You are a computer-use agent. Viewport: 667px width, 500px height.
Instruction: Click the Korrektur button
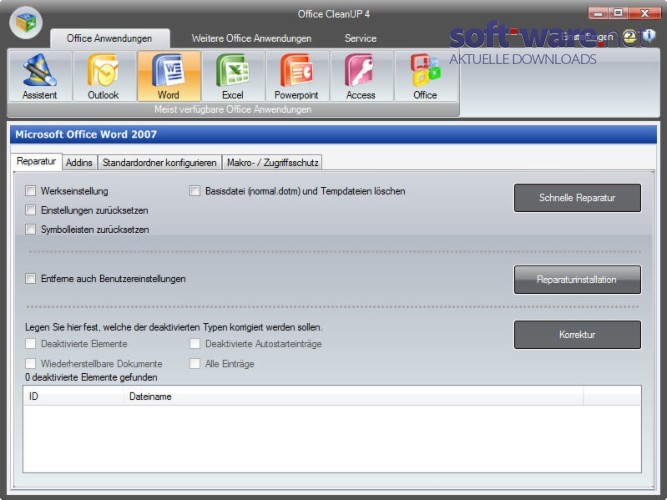point(577,335)
